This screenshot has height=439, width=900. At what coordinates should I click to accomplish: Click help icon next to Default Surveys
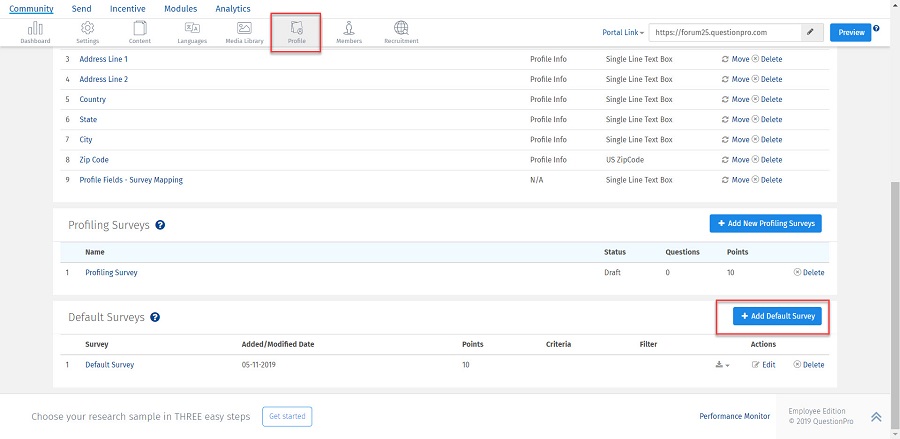(155, 317)
